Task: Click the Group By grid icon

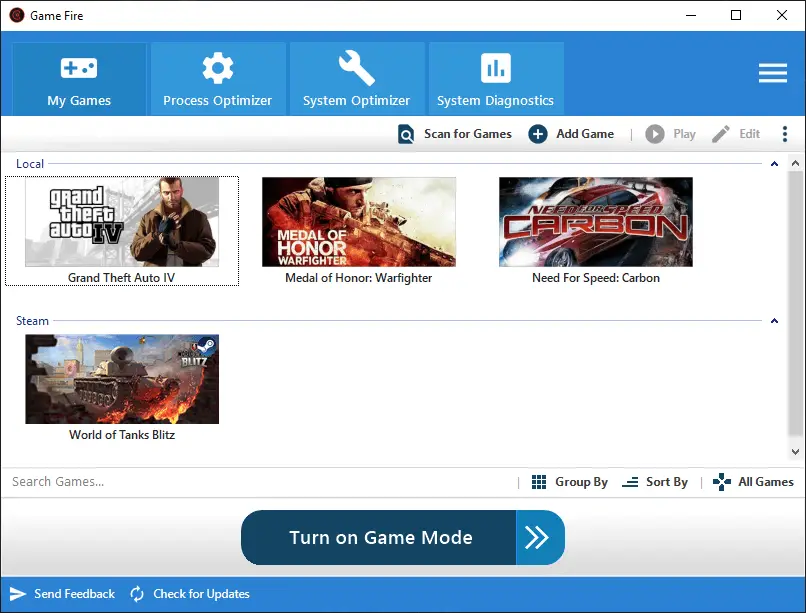Action: coord(539,482)
